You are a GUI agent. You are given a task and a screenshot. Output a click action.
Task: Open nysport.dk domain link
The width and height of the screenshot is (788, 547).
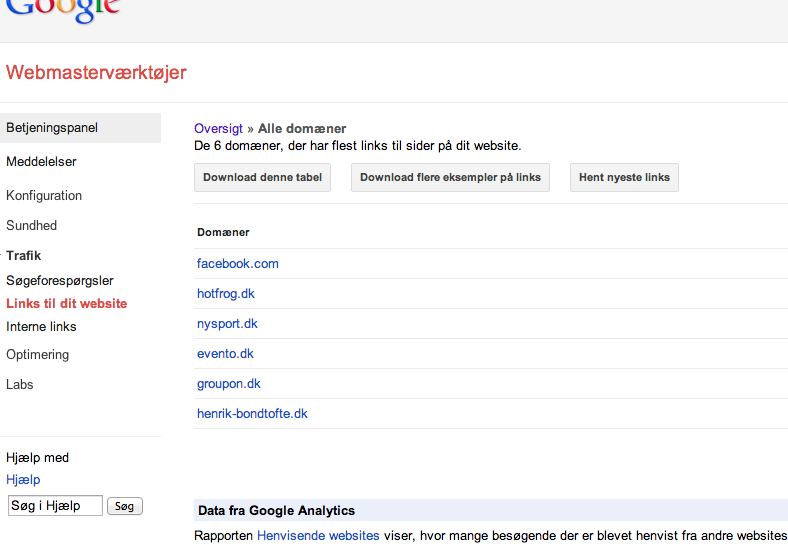(227, 324)
